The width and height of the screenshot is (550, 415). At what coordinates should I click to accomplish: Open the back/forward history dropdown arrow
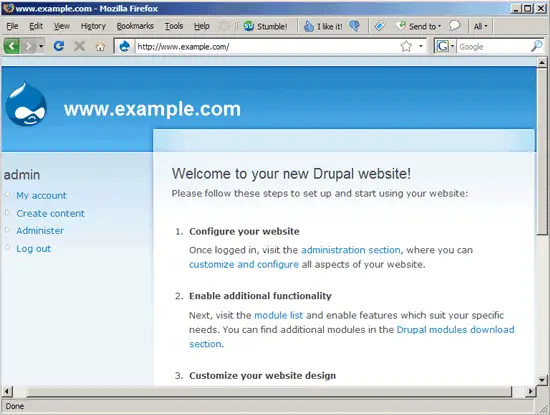tap(41, 46)
